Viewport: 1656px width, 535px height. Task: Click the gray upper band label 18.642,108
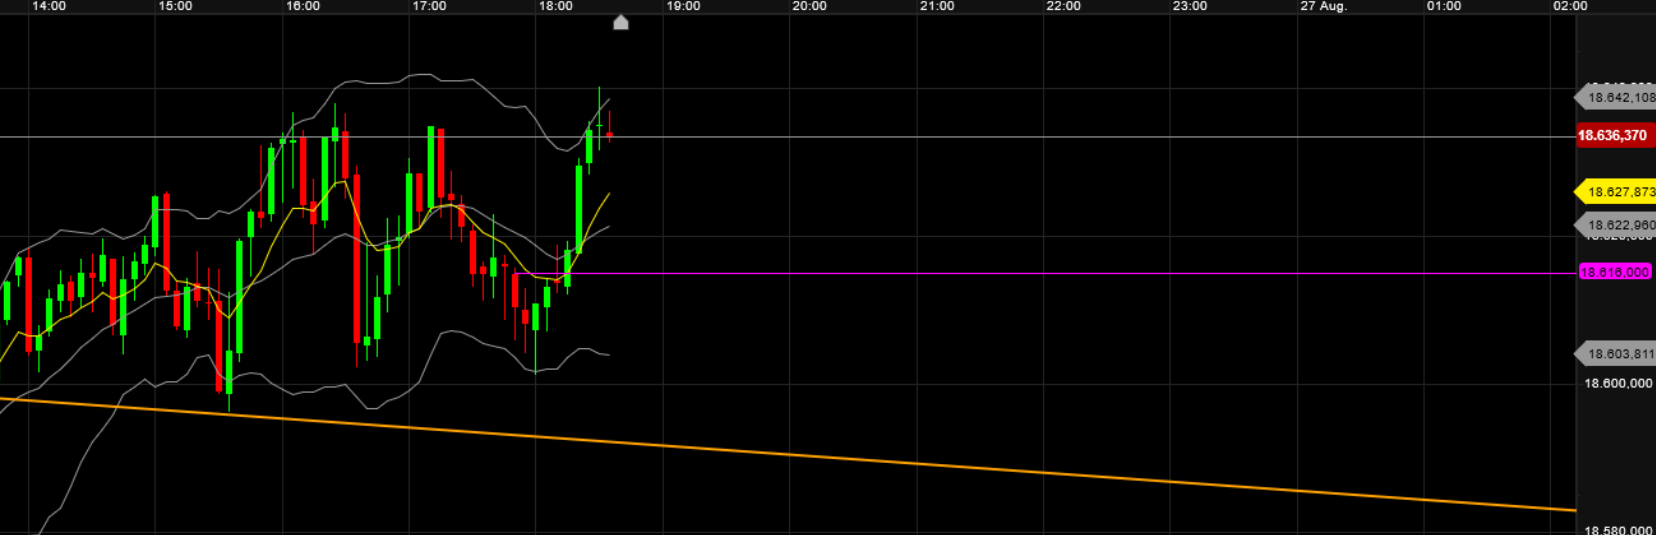tap(1615, 98)
